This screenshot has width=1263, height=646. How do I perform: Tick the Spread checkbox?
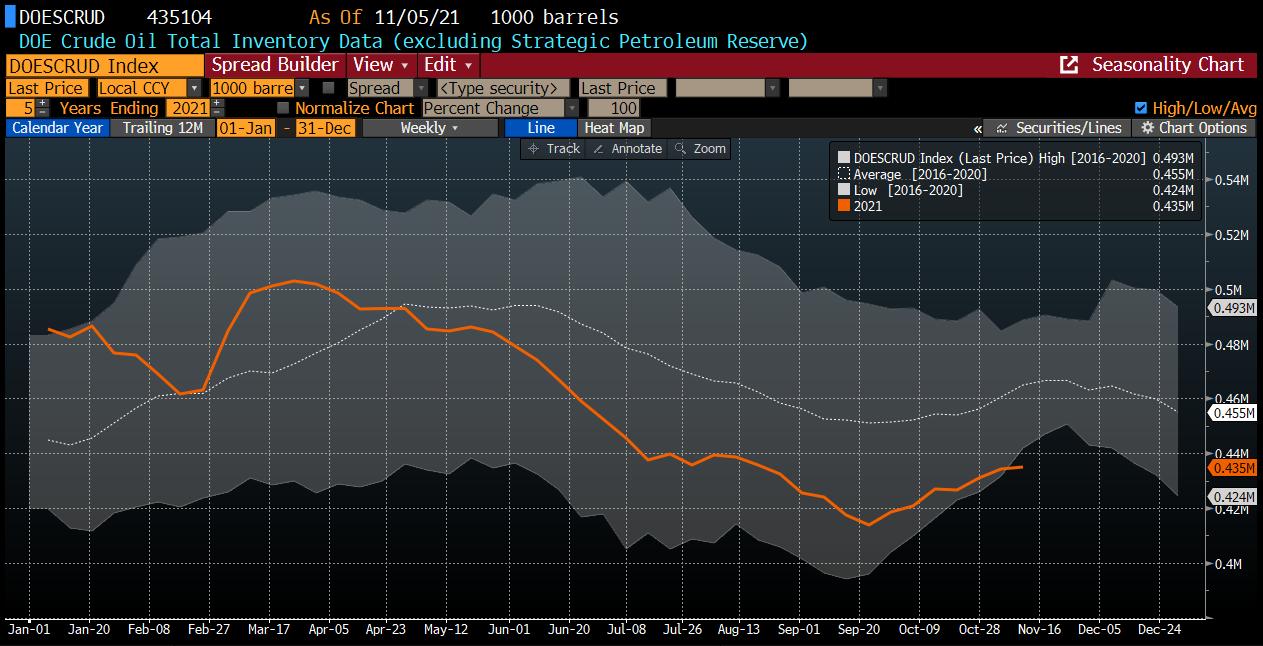coord(328,88)
